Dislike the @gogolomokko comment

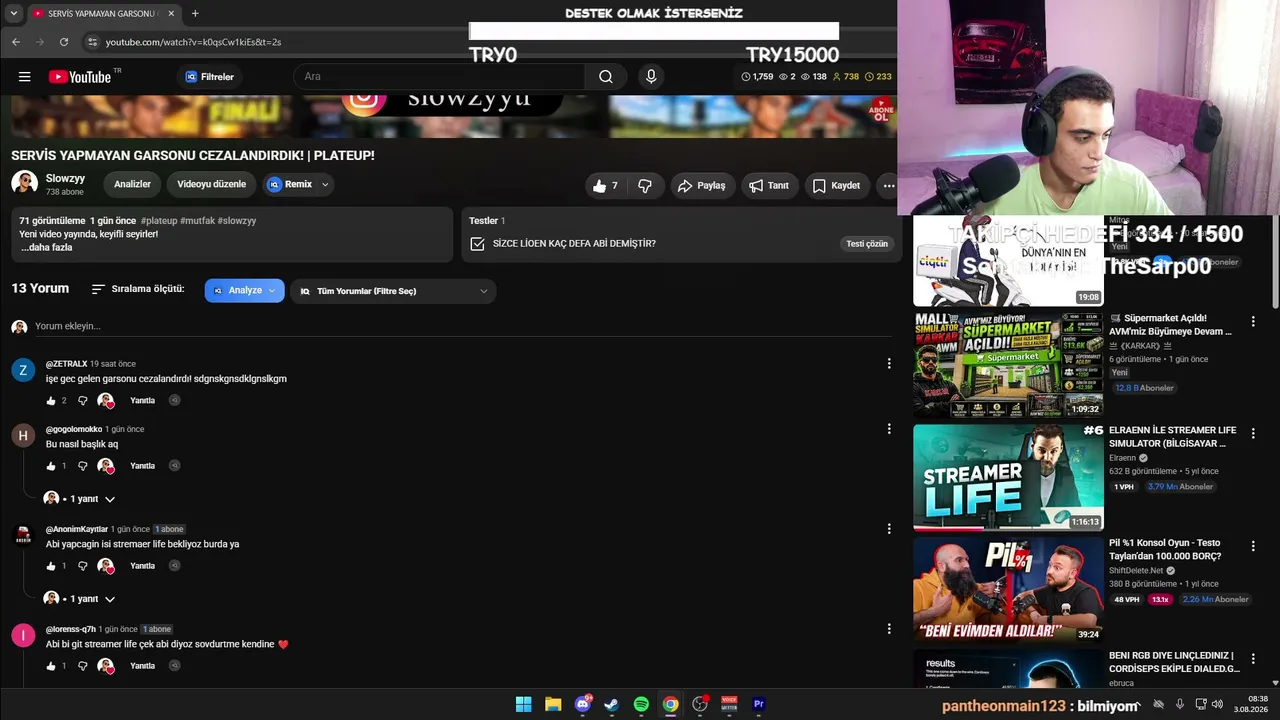coord(83,466)
